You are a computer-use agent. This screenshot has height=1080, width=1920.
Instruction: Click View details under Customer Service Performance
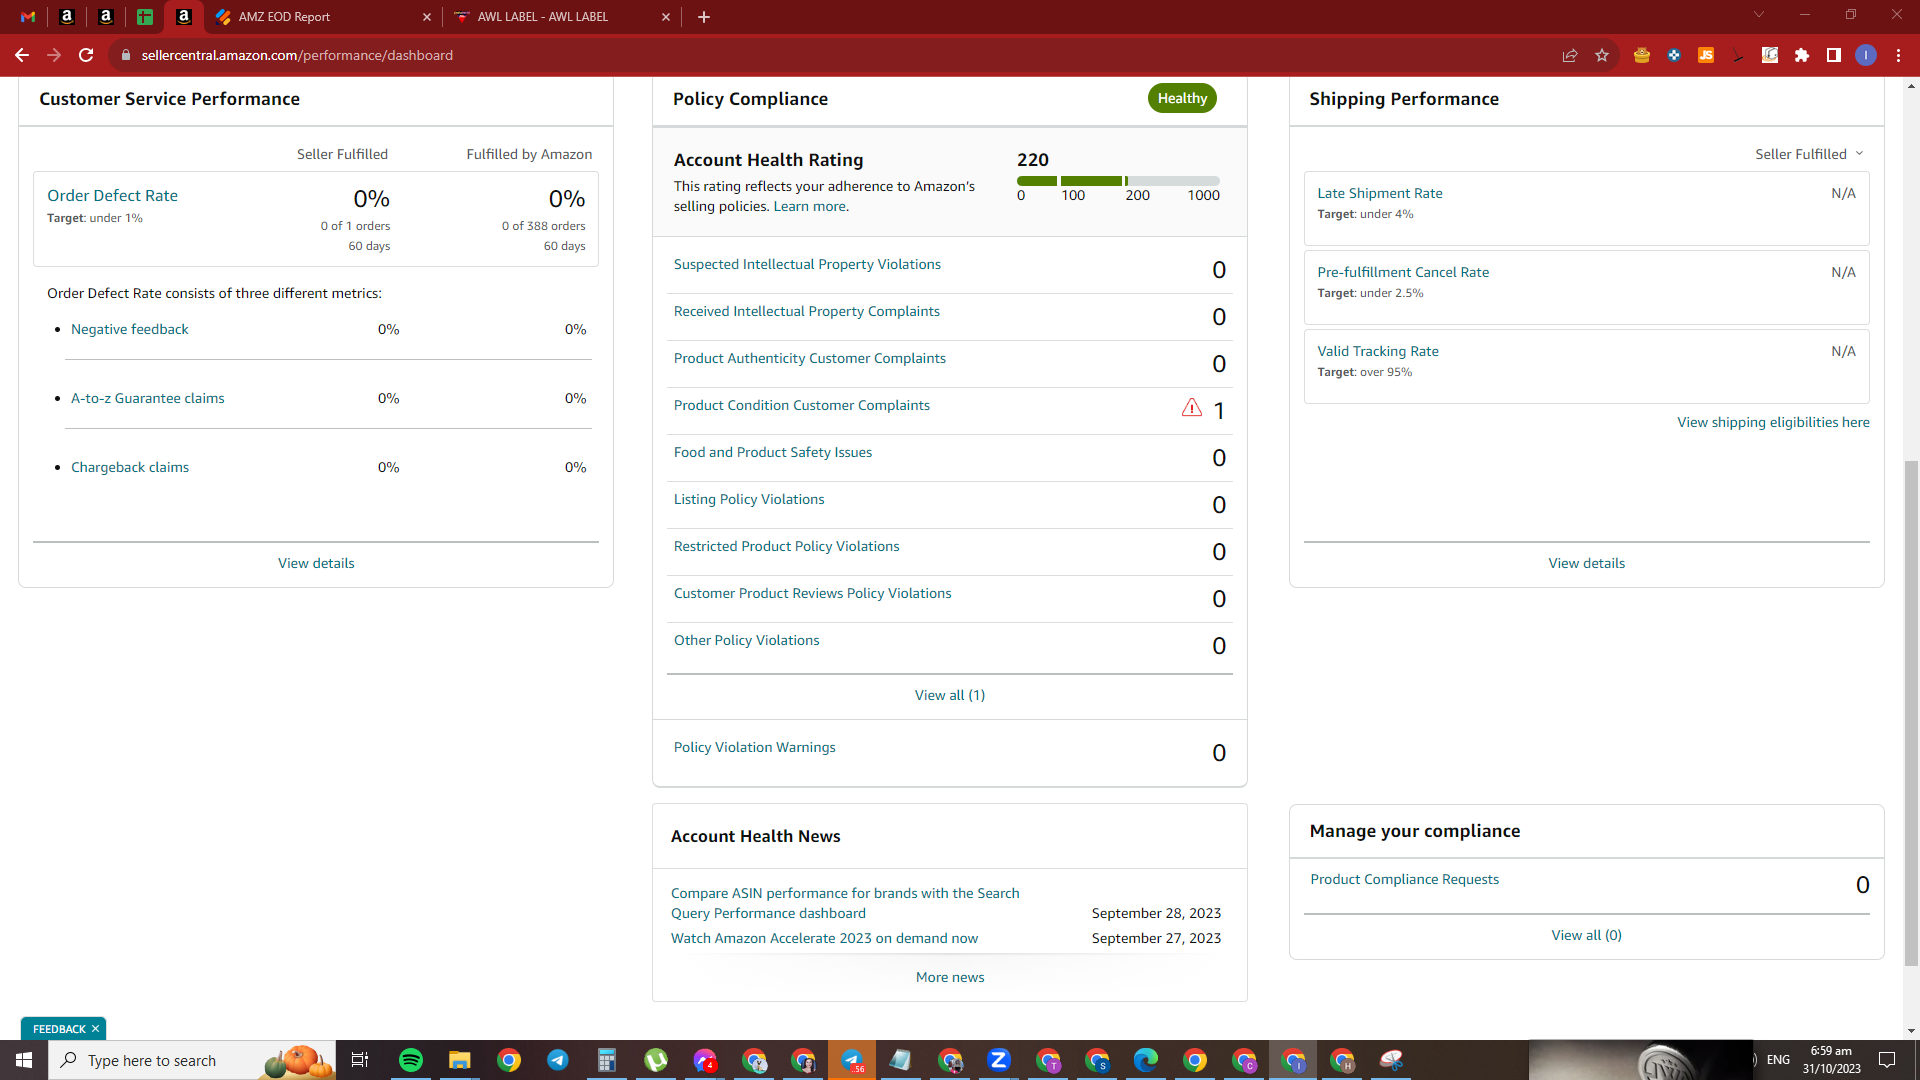point(316,563)
